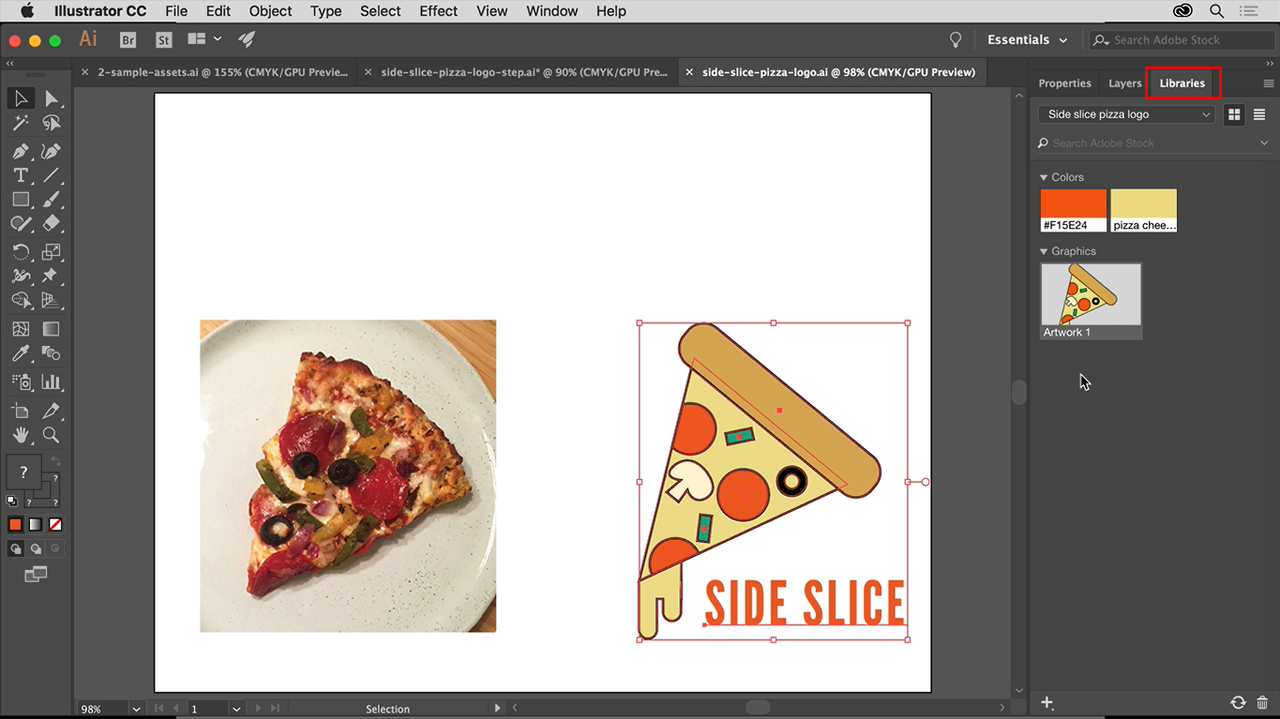Select the Width tool

[x=21, y=276]
